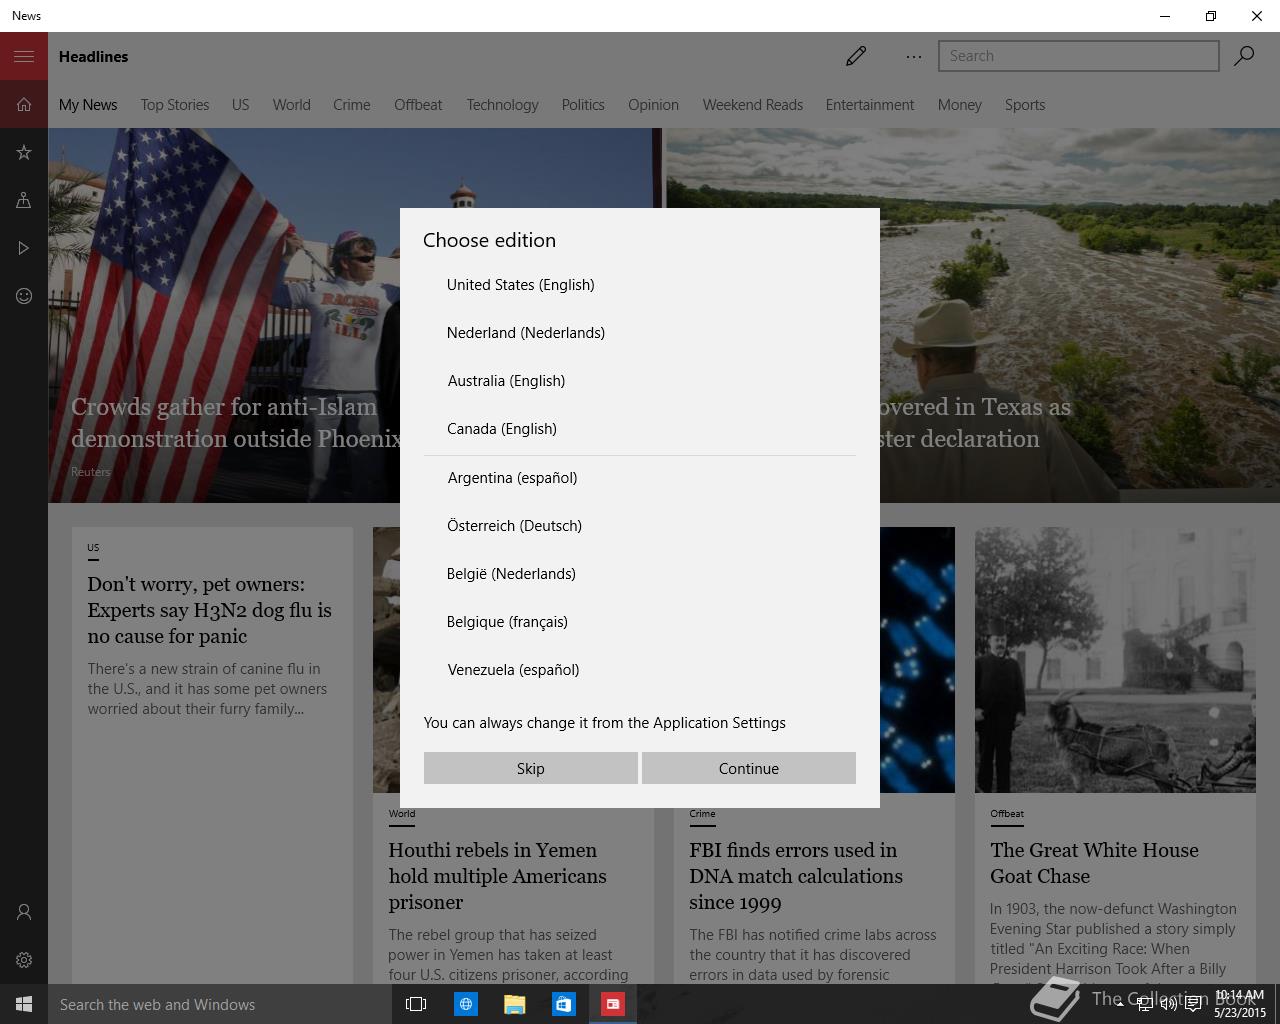Click the smiley feedback icon in sidebar
This screenshot has width=1280, height=1024.
24,296
